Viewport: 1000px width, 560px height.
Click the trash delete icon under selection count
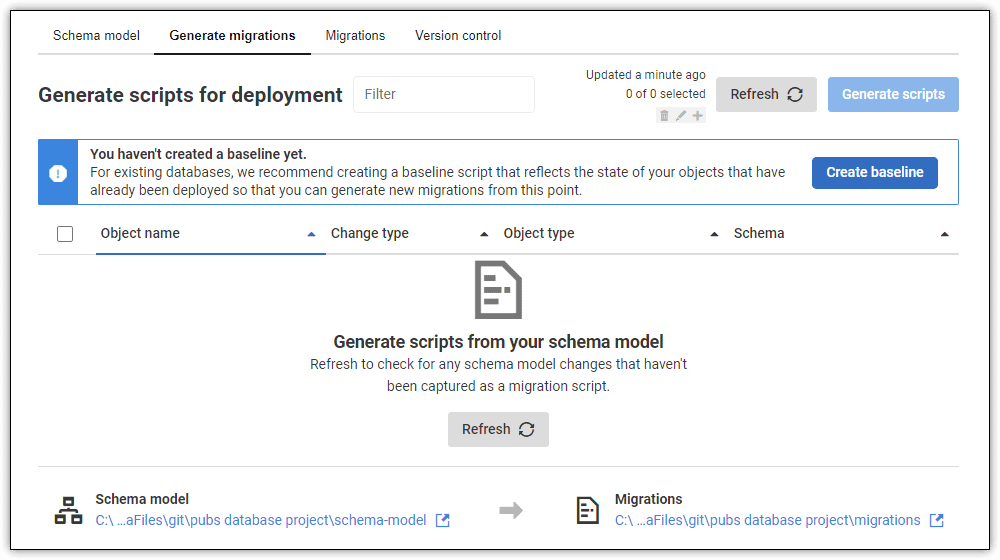pos(664,115)
